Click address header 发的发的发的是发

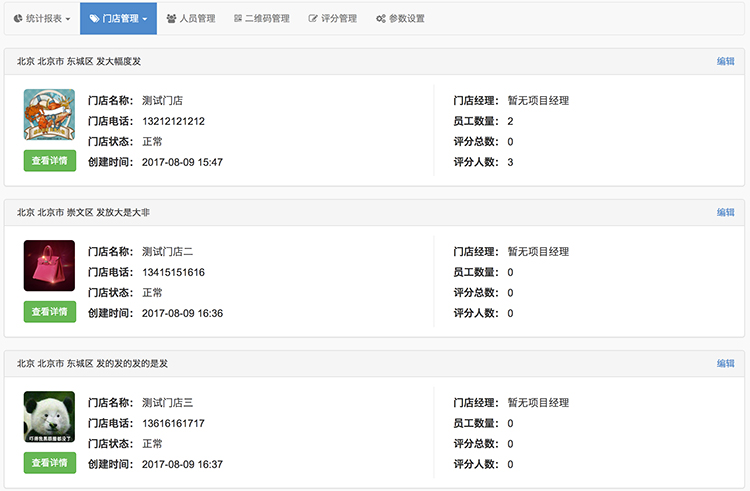coord(132,363)
